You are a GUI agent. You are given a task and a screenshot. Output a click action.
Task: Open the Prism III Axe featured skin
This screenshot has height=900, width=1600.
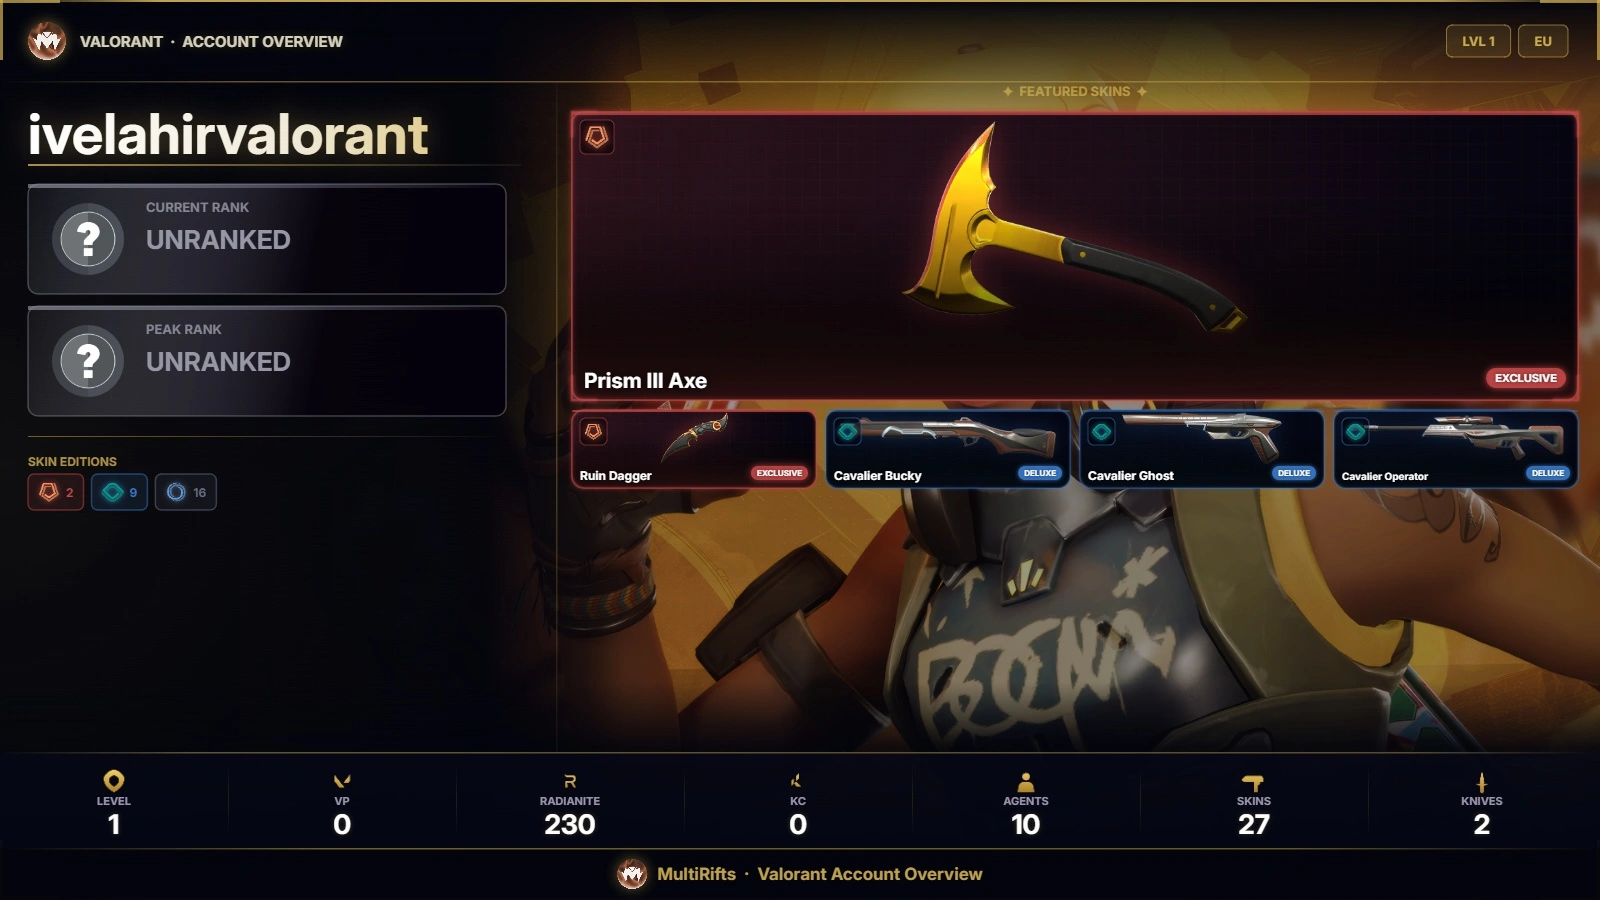[x=1075, y=256]
